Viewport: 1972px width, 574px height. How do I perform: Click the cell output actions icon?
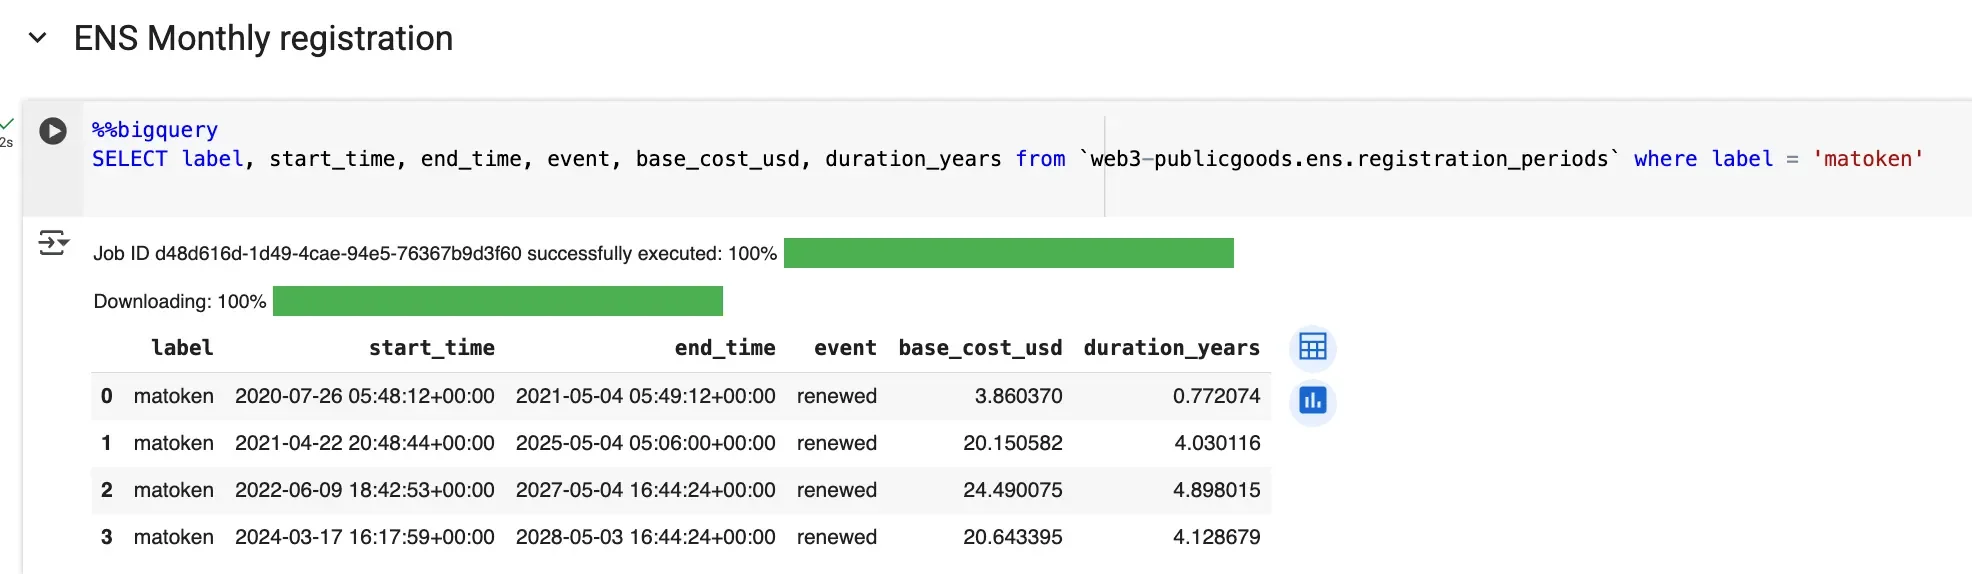53,243
